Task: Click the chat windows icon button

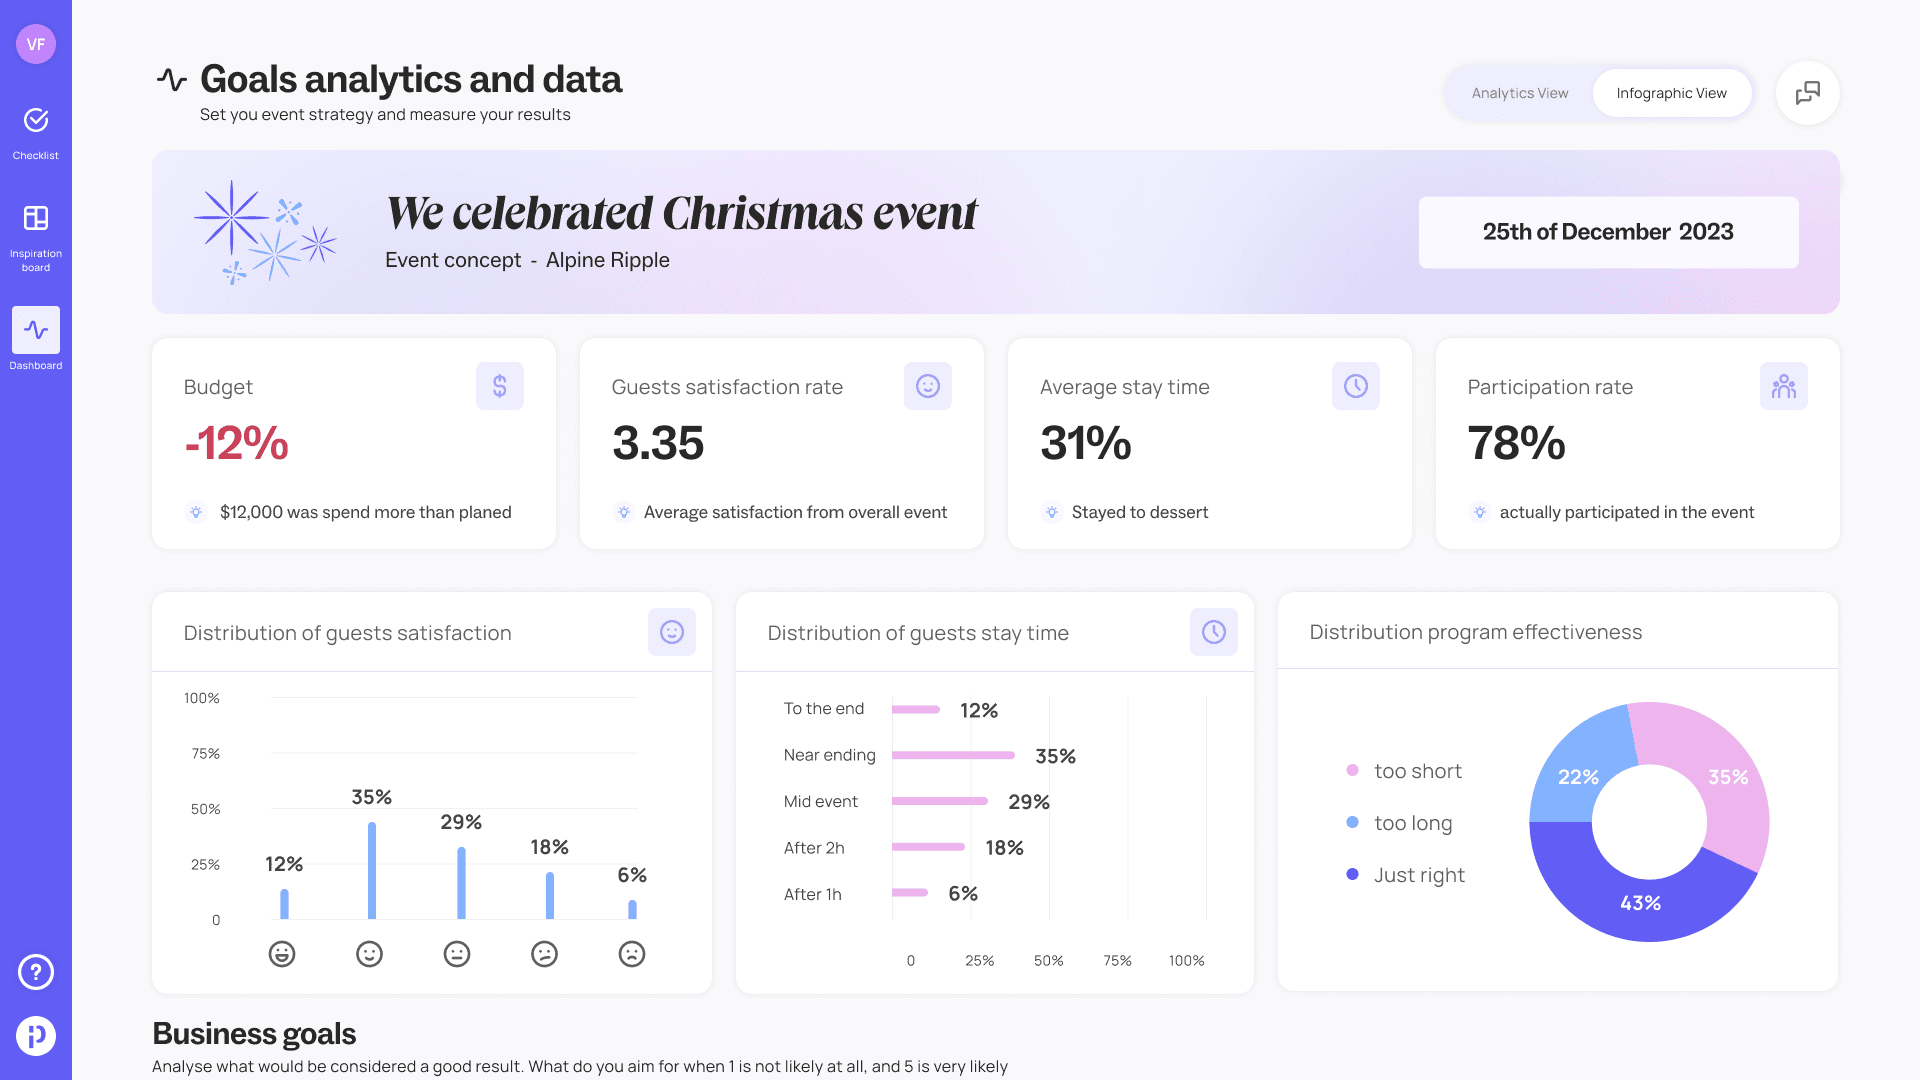Action: coord(1807,93)
